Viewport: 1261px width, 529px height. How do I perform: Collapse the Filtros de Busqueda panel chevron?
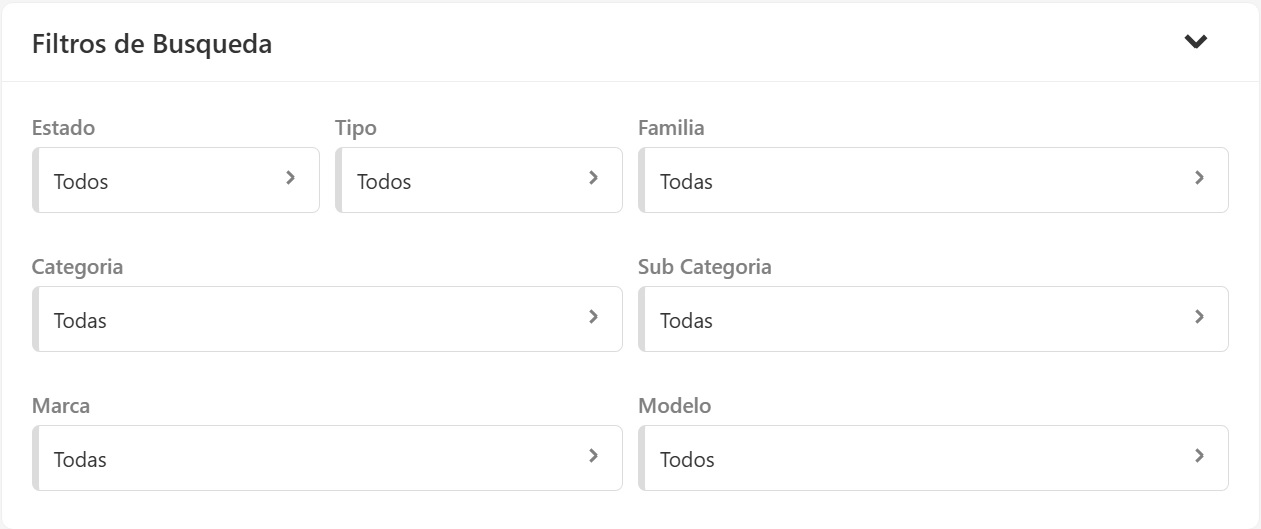tap(1196, 42)
